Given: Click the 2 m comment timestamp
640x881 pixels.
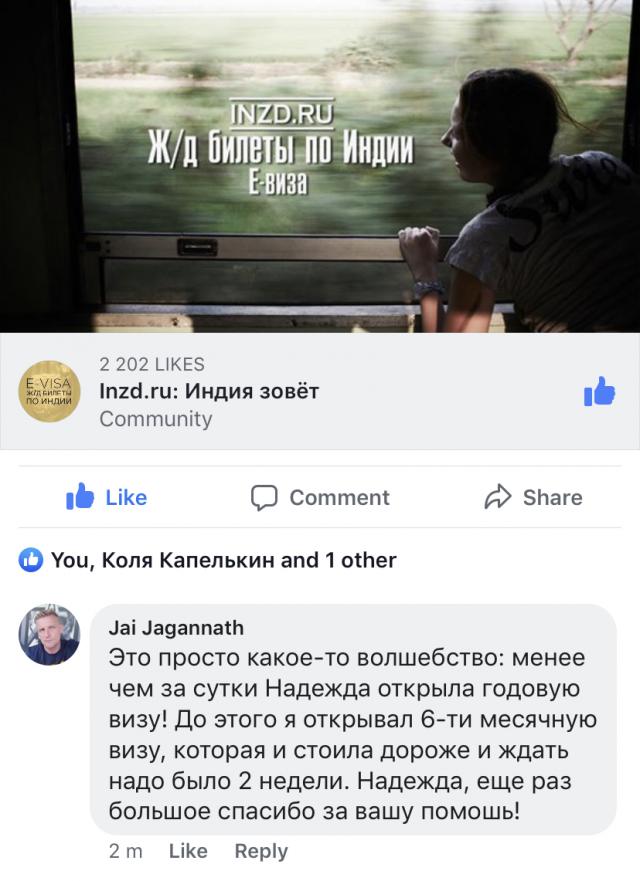Looking at the screenshot, I should [125, 851].
